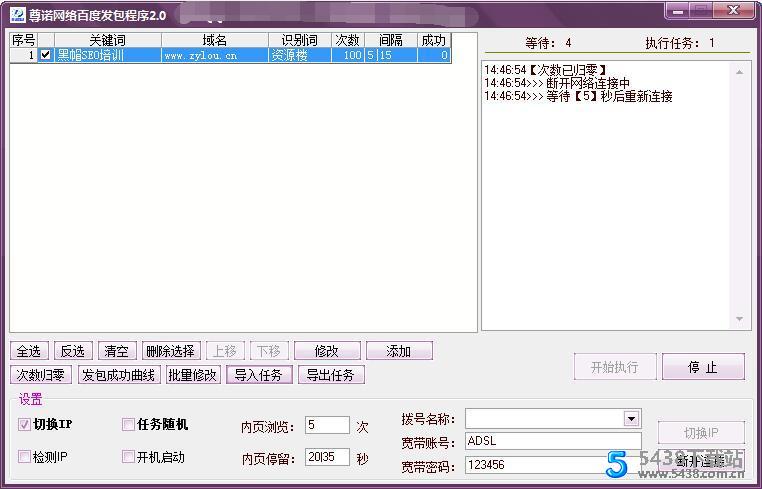Close the program window
Viewport: 762px width, 489px height.
tap(734, 10)
